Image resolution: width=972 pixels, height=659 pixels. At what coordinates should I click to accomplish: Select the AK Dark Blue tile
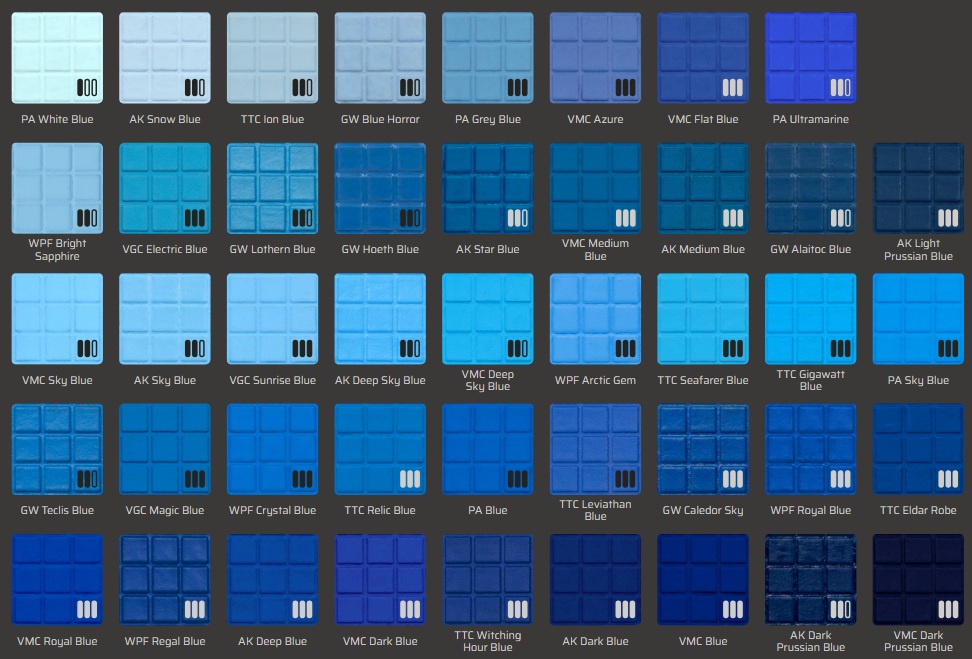pos(595,580)
